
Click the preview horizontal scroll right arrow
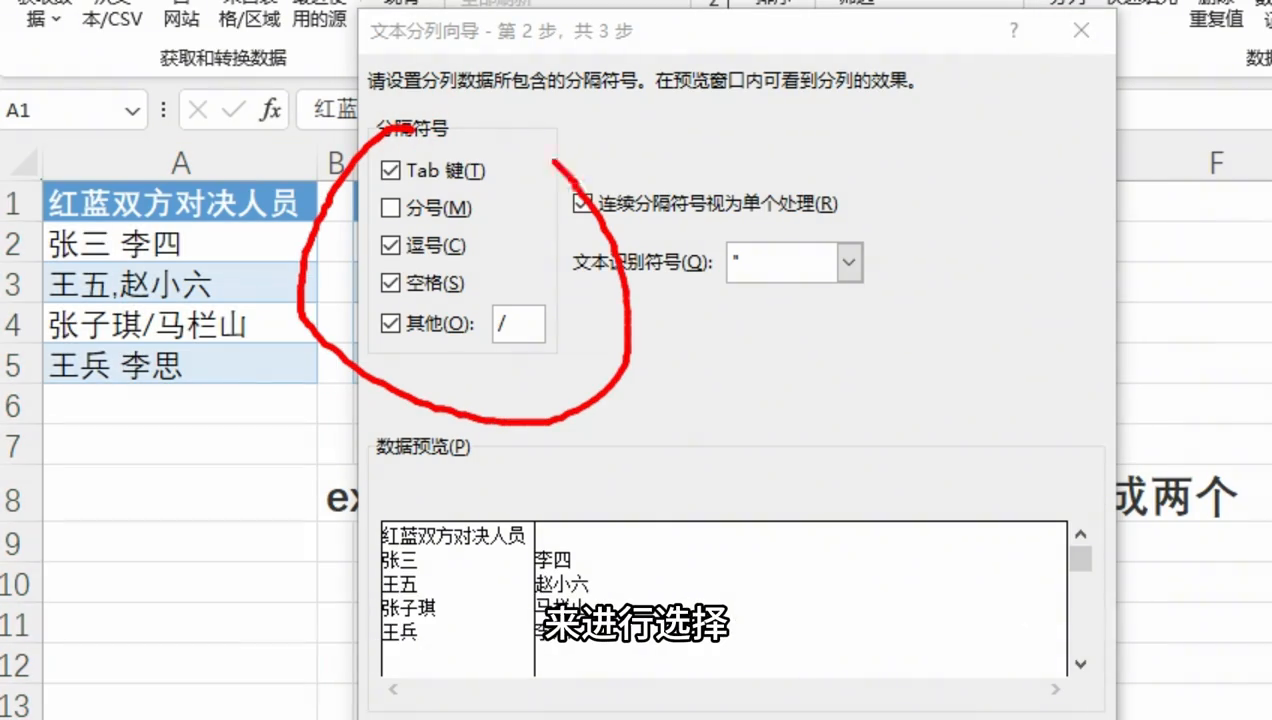pos(1055,689)
